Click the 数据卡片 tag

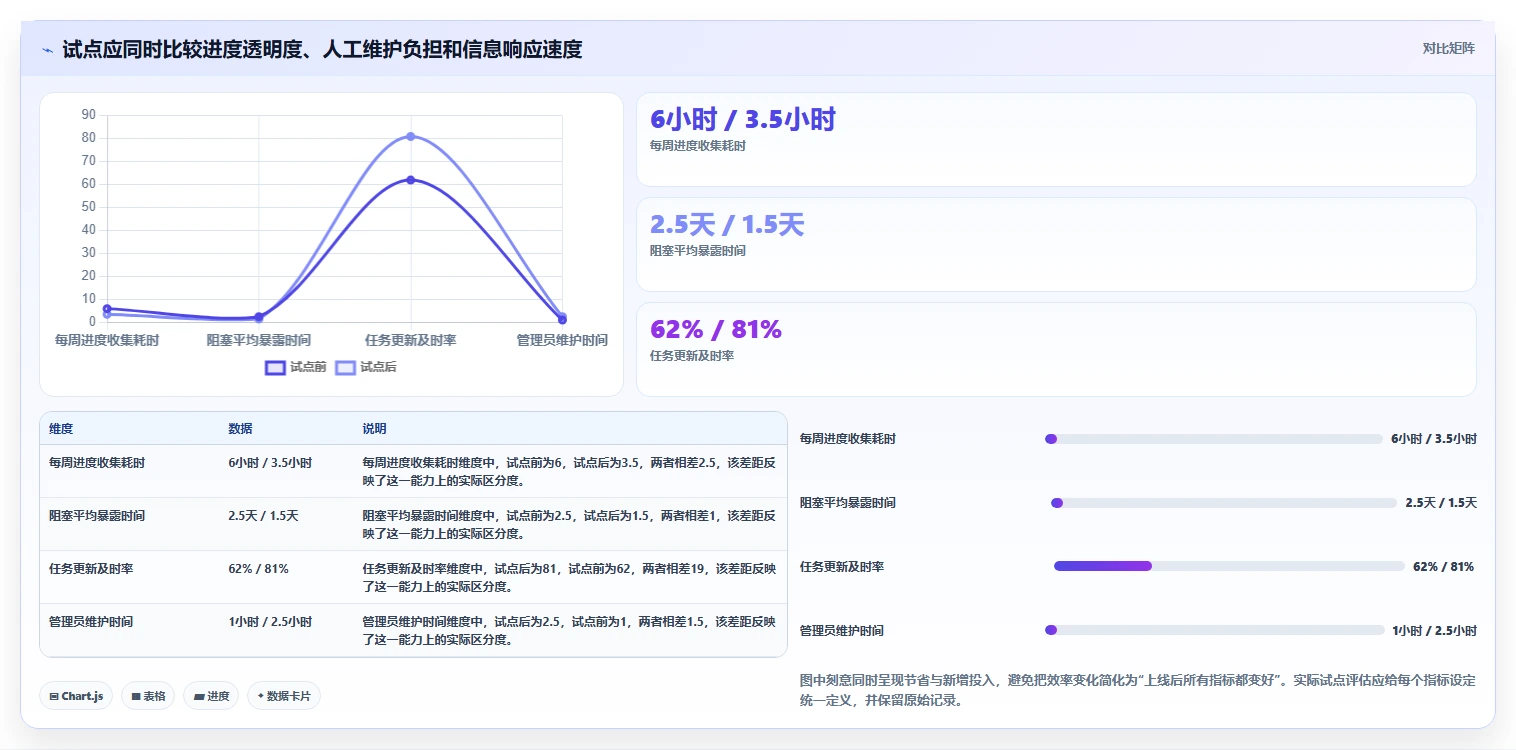tap(284, 696)
